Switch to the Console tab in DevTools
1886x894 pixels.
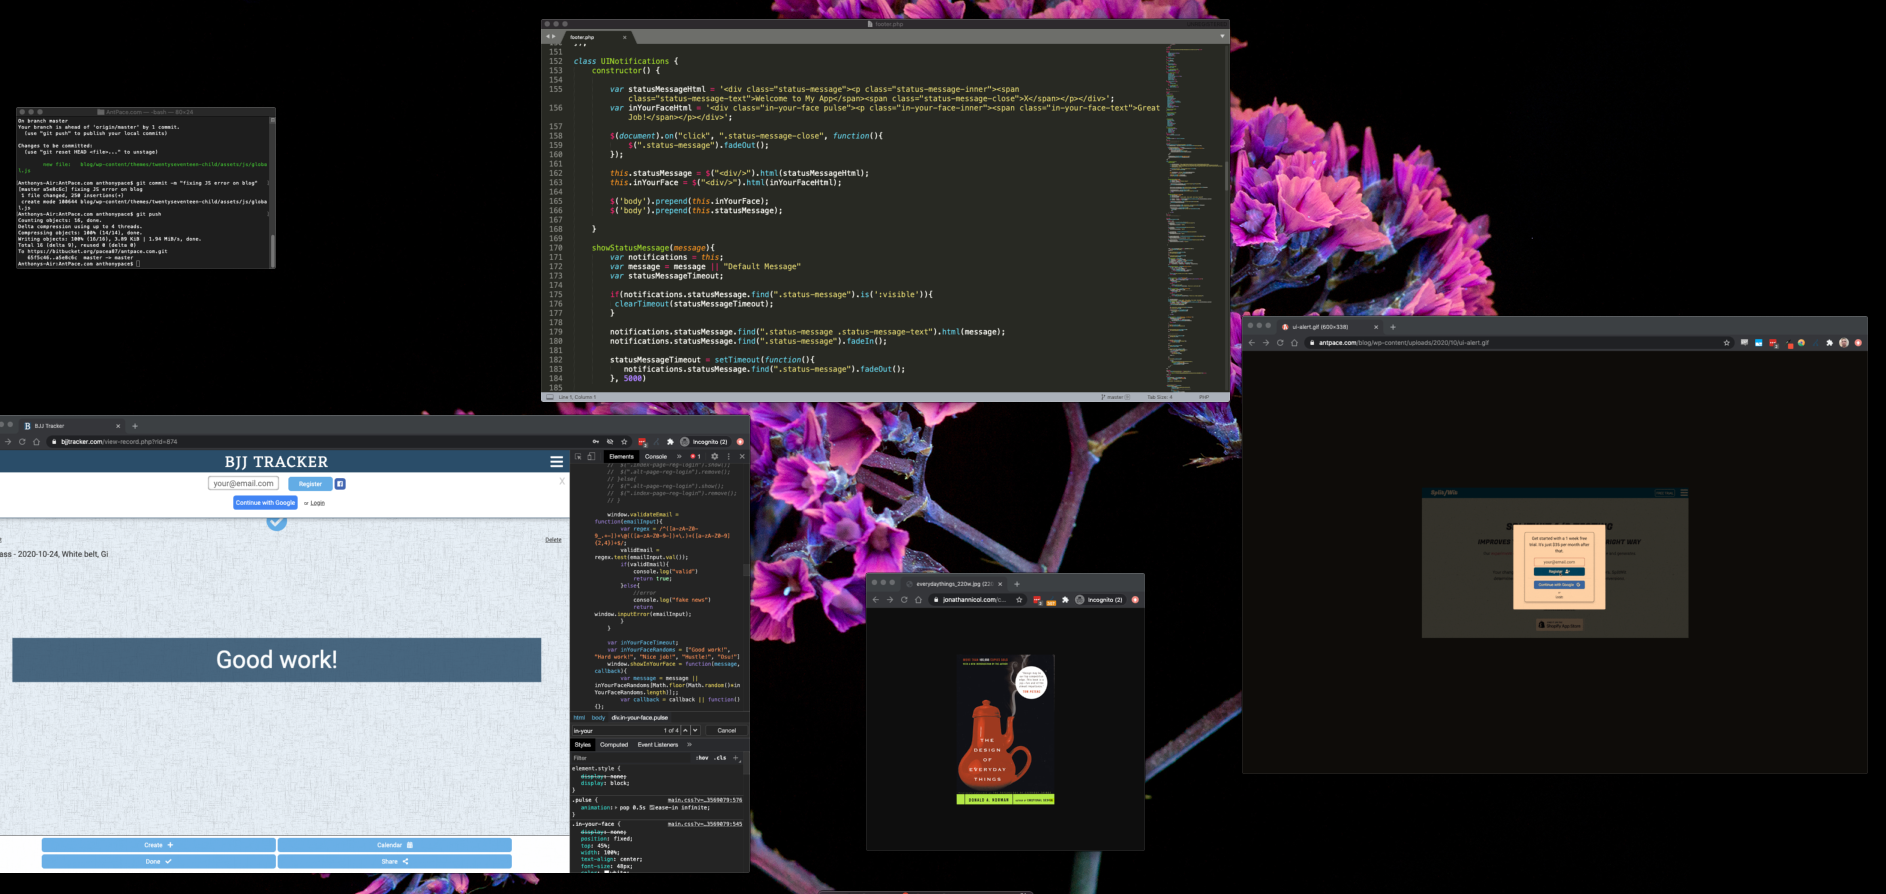tap(655, 456)
